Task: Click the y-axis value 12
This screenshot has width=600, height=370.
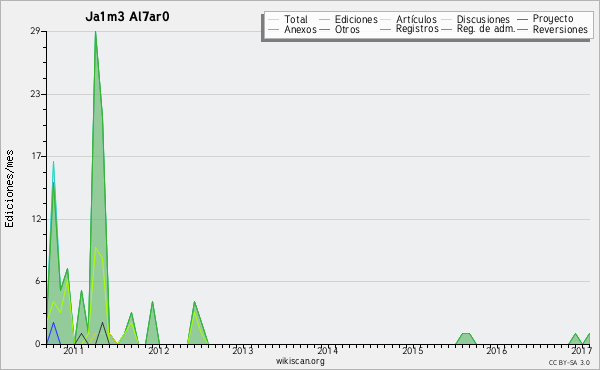Action: pos(36,219)
